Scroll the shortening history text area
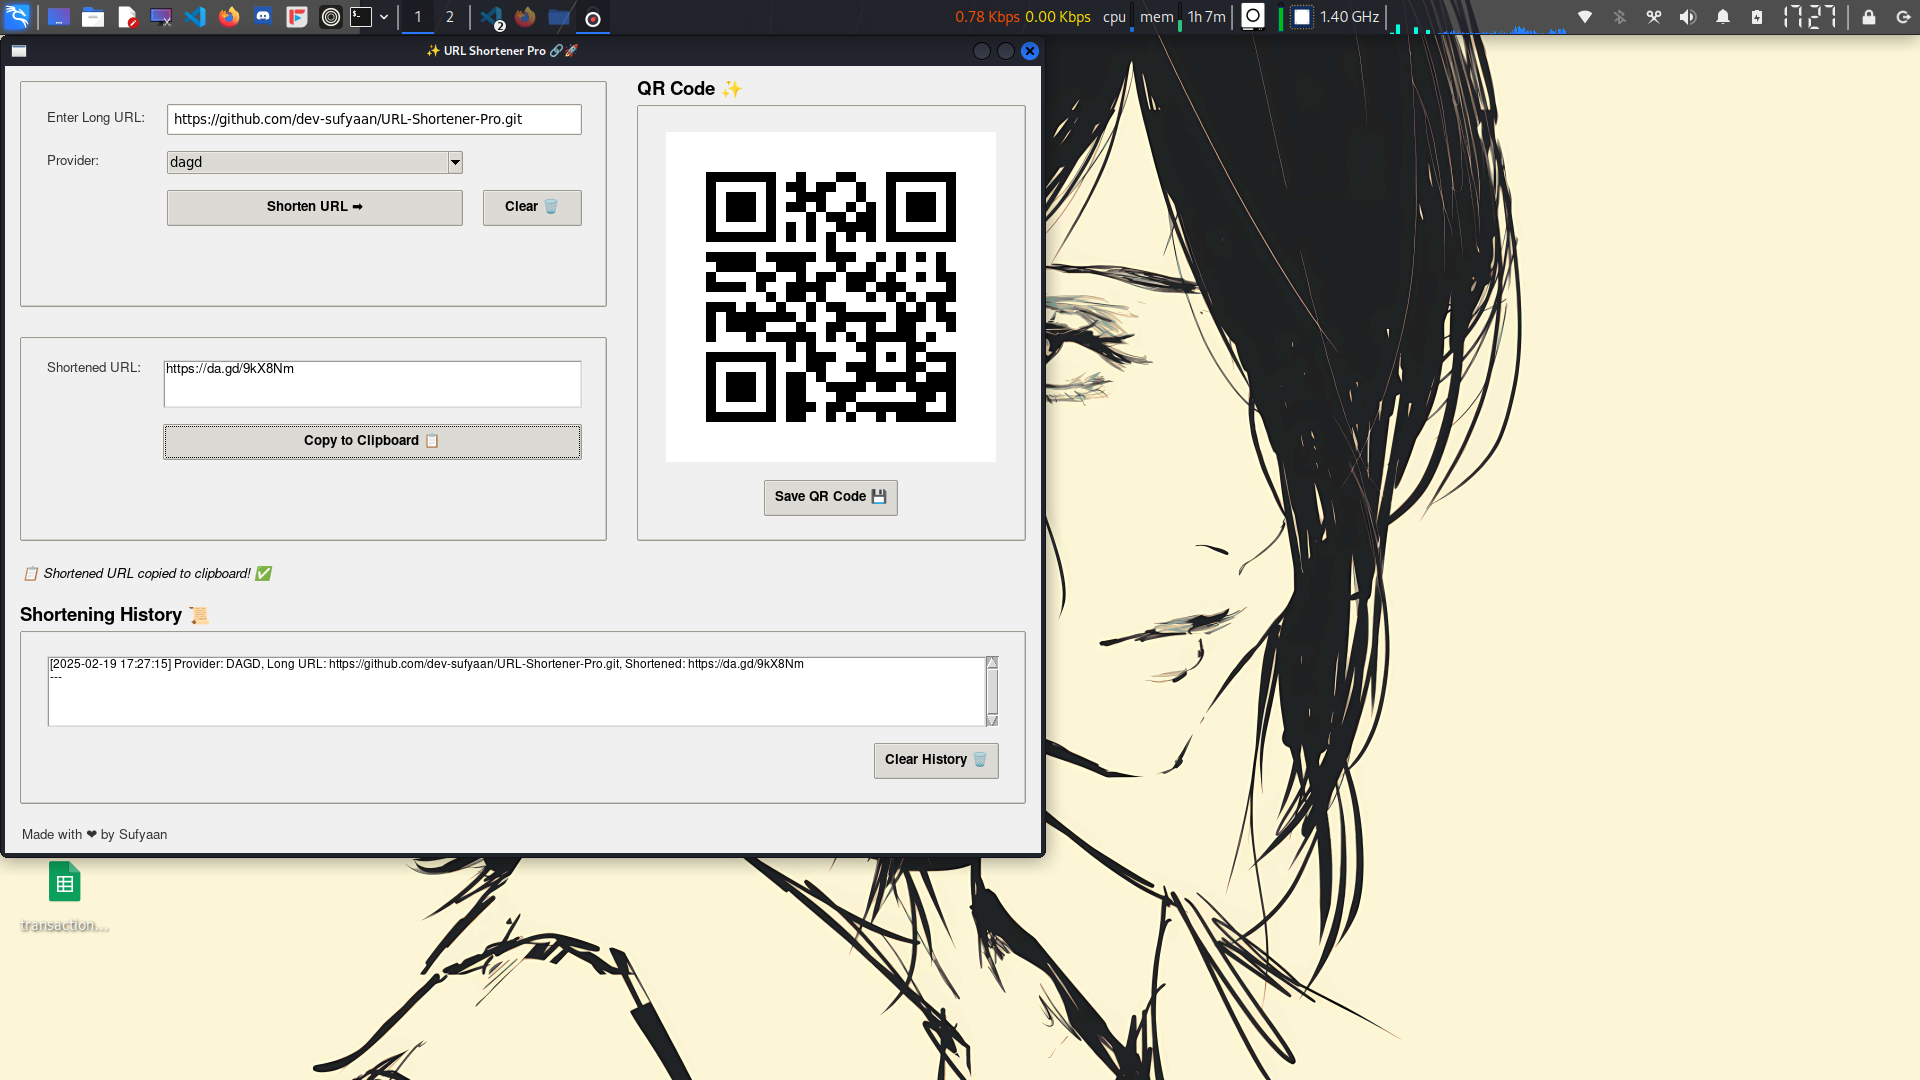This screenshot has height=1080, width=1920. pyautogui.click(x=990, y=688)
